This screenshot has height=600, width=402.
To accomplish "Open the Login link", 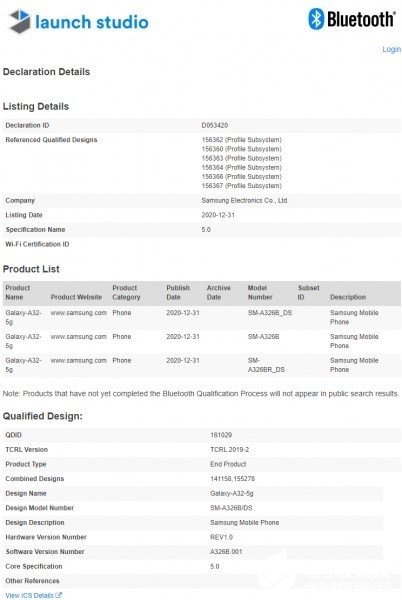I will click(391, 49).
